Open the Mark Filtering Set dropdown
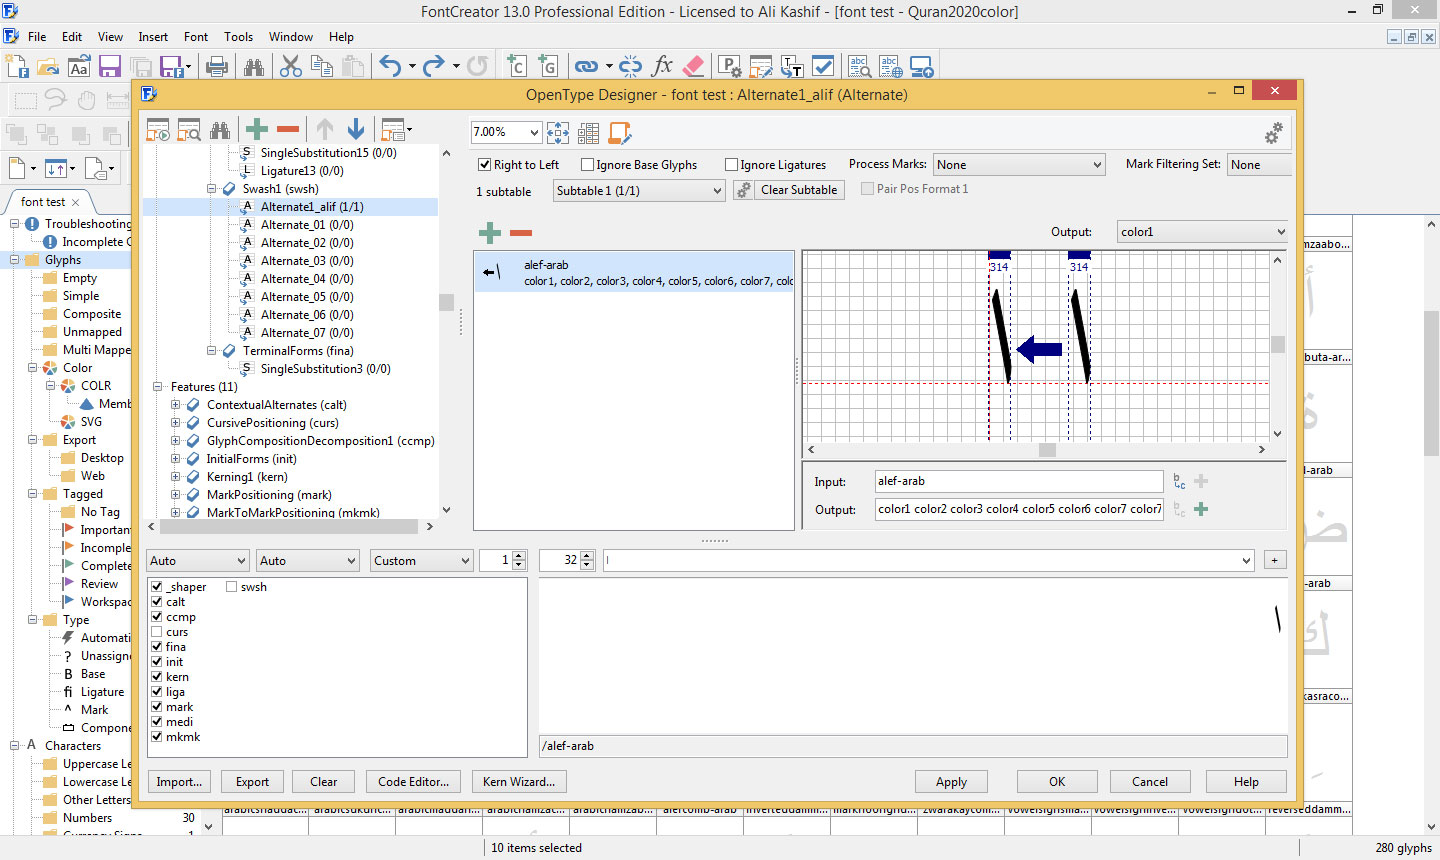Screen dimensions: 1440x860 coord(1260,165)
